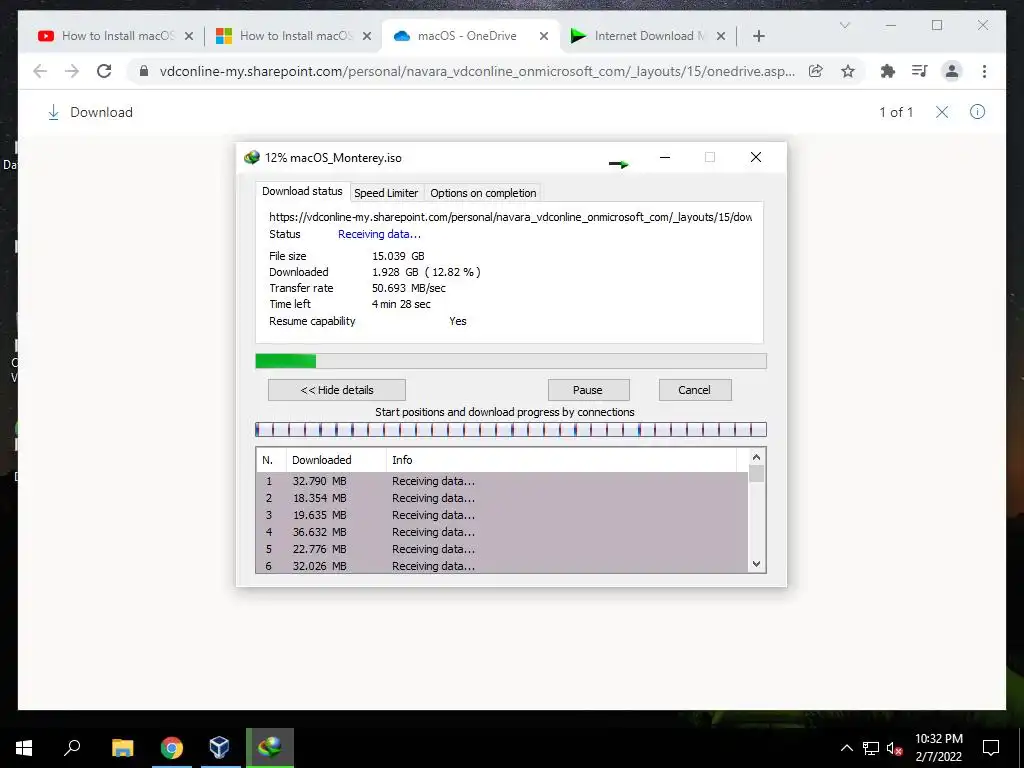
Task: Click the download URL text in the dialog
Action: click(x=511, y=217)
